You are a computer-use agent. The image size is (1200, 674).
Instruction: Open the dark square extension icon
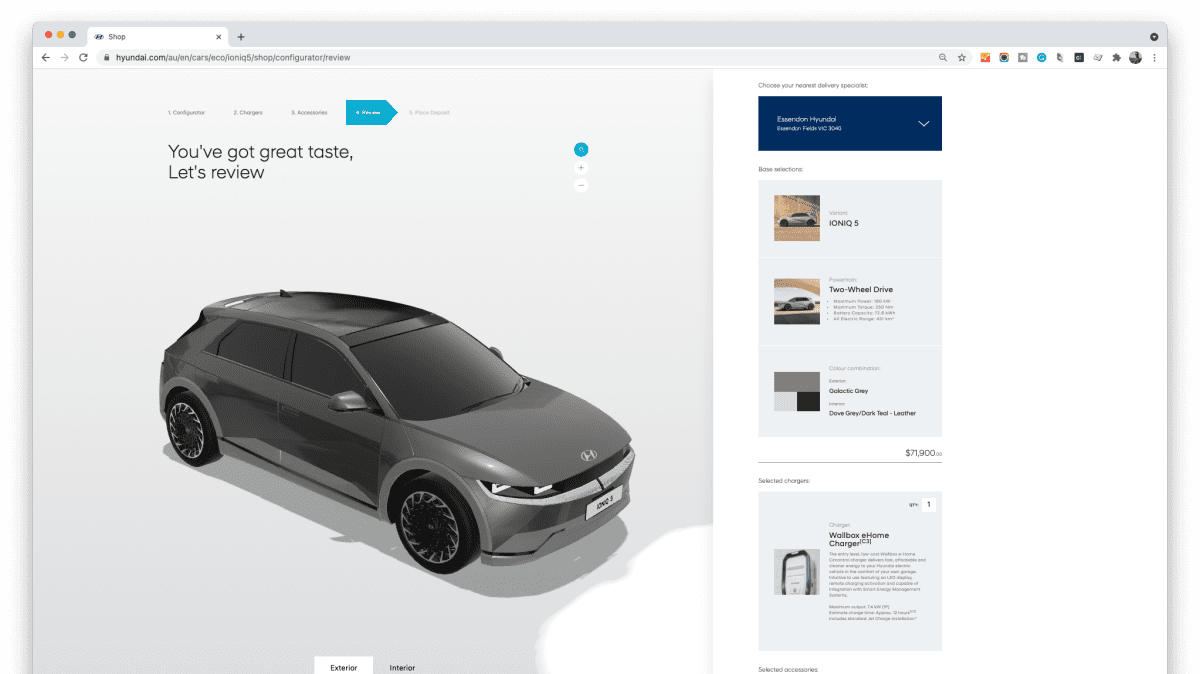tap(1079, 58)
